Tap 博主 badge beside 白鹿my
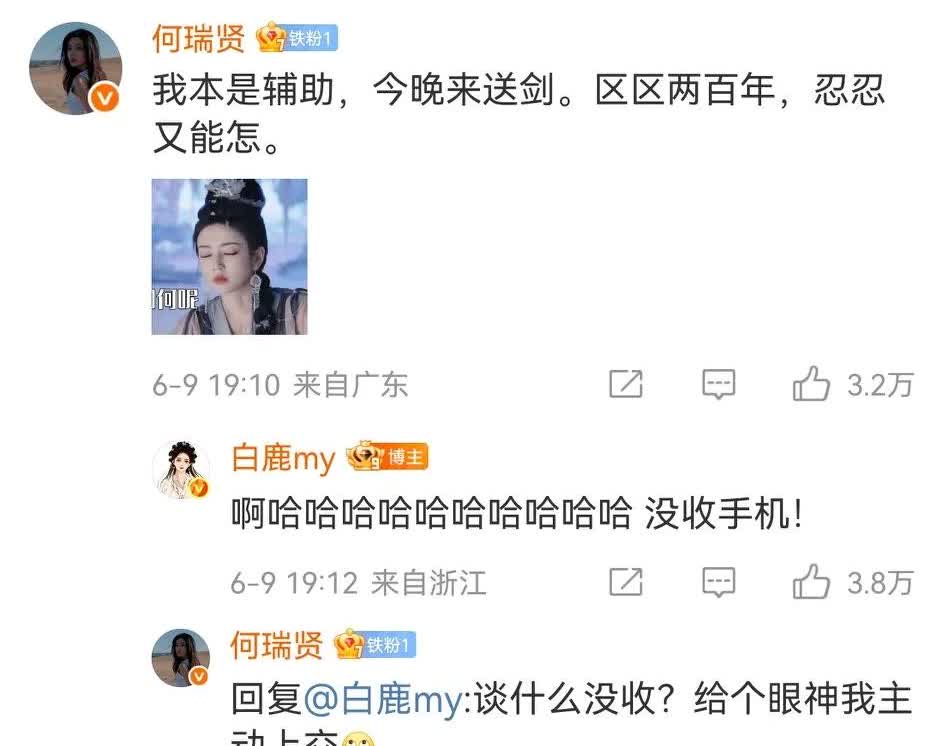The height and width of the screenshot is (746, 944). click(x=387, y=457)
